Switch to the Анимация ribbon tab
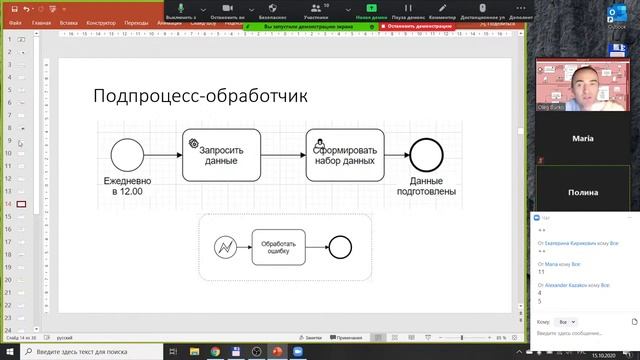The height and width of the screenshot is (360, 640). pos(169,23)
